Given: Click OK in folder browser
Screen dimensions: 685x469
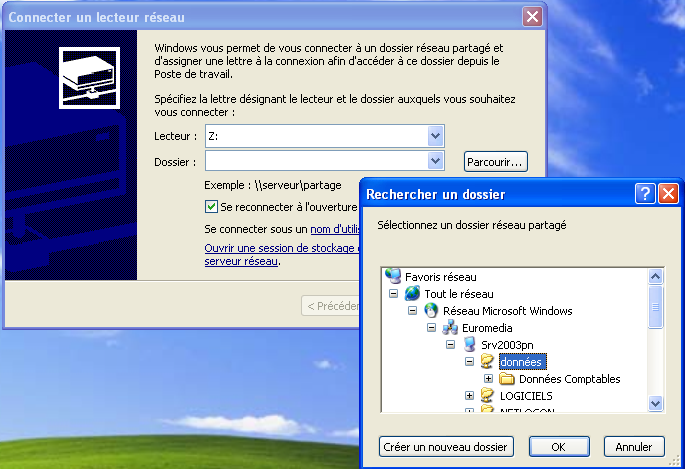Looking at the screenshot, I should click(x=559, y=447).
